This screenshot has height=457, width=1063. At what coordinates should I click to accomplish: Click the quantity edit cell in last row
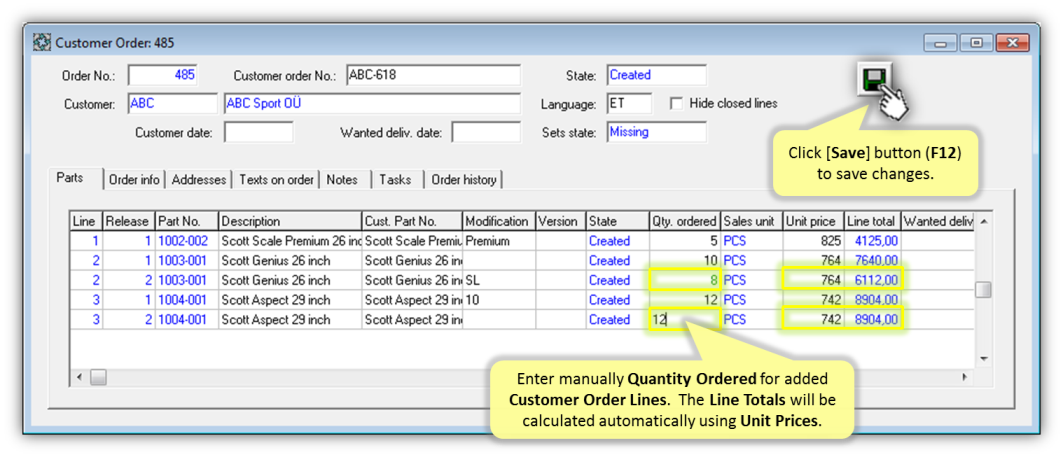click(x=685, y=319)
